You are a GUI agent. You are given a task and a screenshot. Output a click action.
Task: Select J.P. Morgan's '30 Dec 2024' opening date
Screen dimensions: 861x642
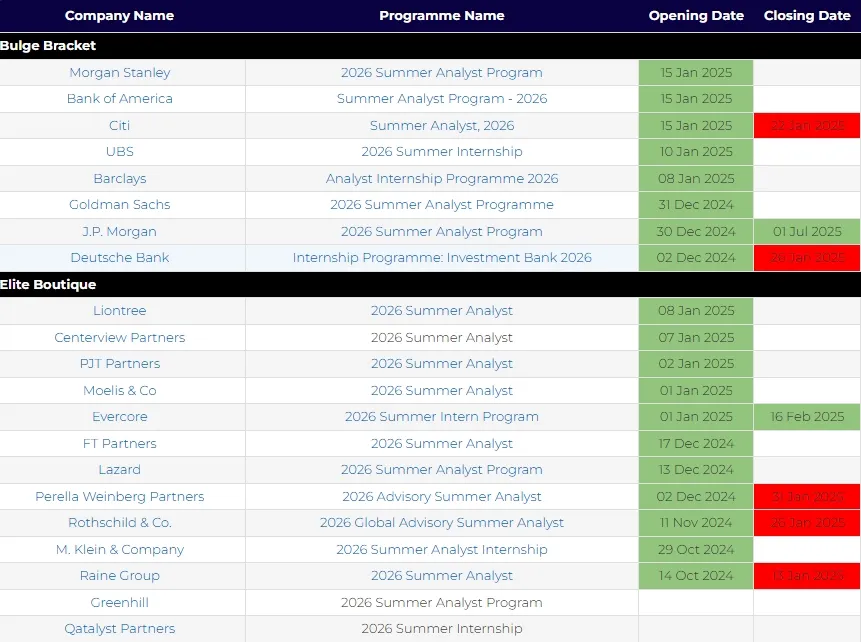(696, 232)
